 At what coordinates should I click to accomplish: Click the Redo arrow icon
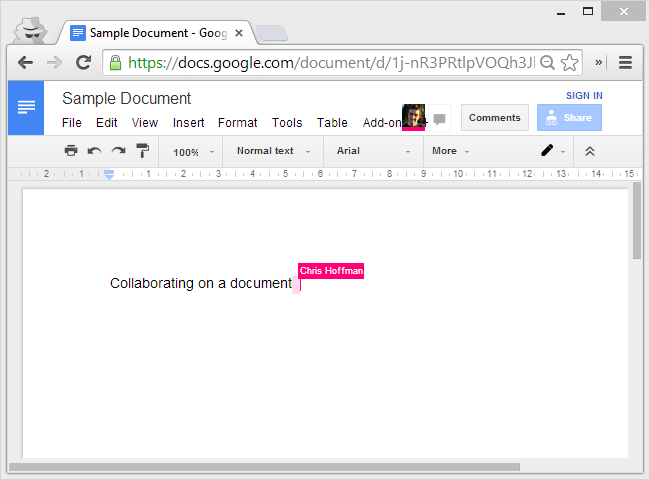(118, 151)
